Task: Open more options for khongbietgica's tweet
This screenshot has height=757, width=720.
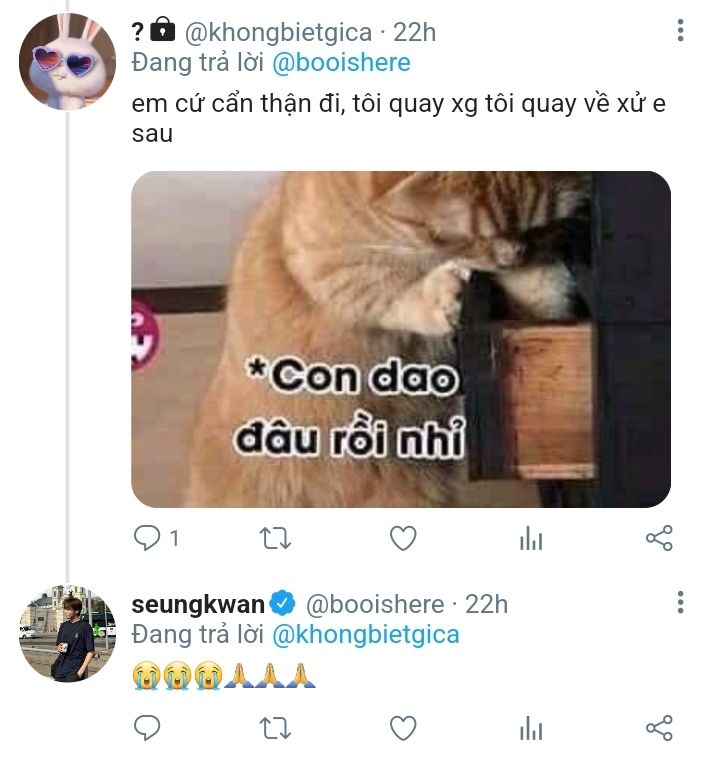Action: 680,30
